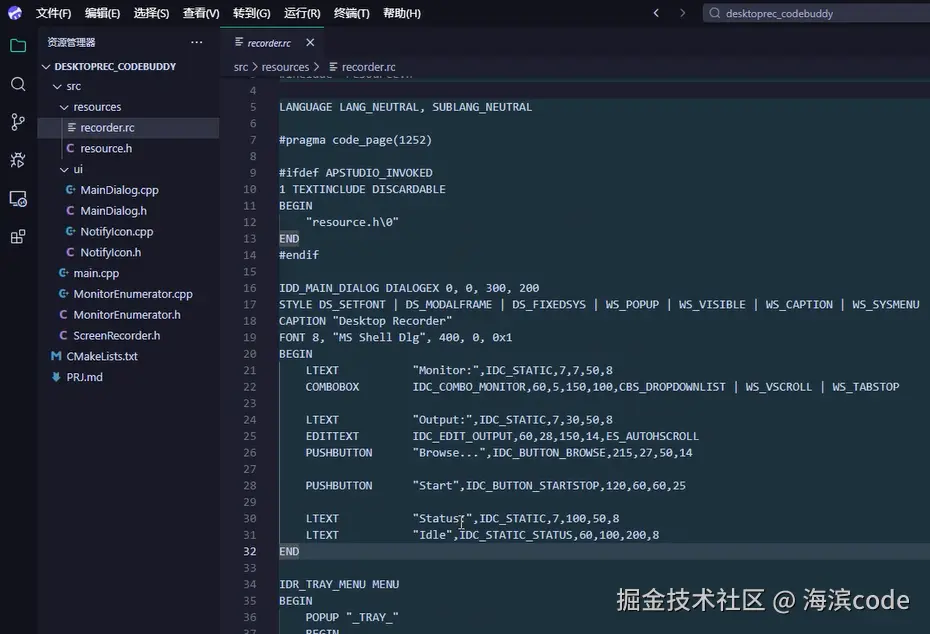930x634 pixels.
Task: Open the 编辑(E) menu
Action: [x=102, y=13]
